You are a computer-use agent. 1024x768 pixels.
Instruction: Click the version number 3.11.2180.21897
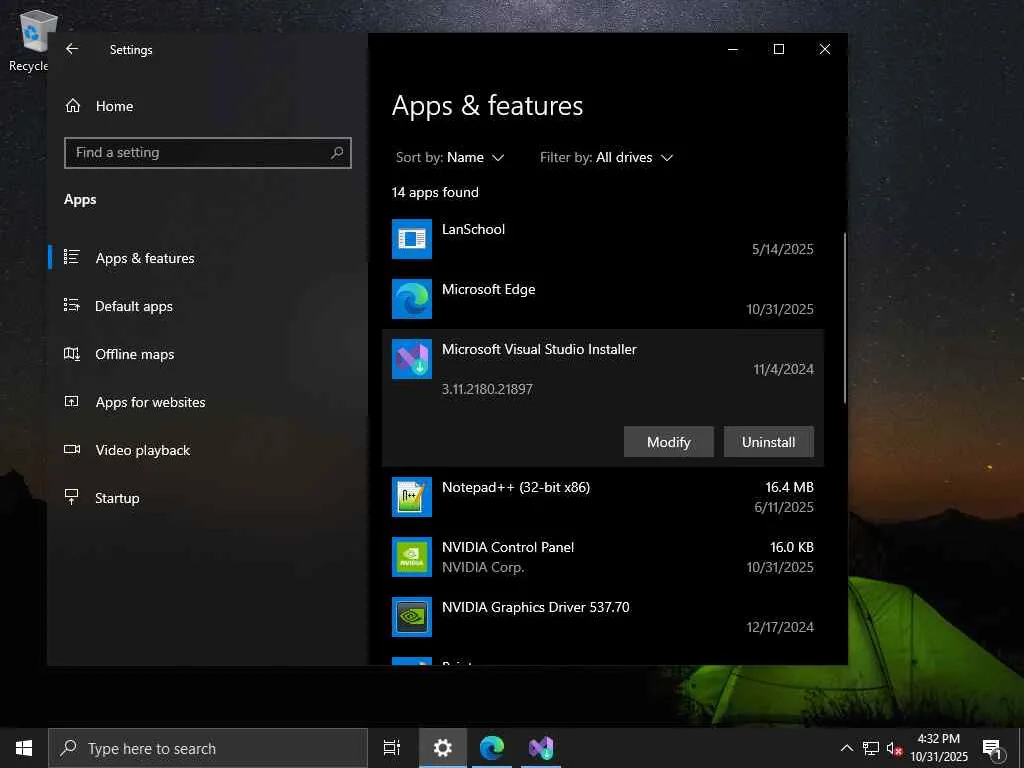point(487,389)
